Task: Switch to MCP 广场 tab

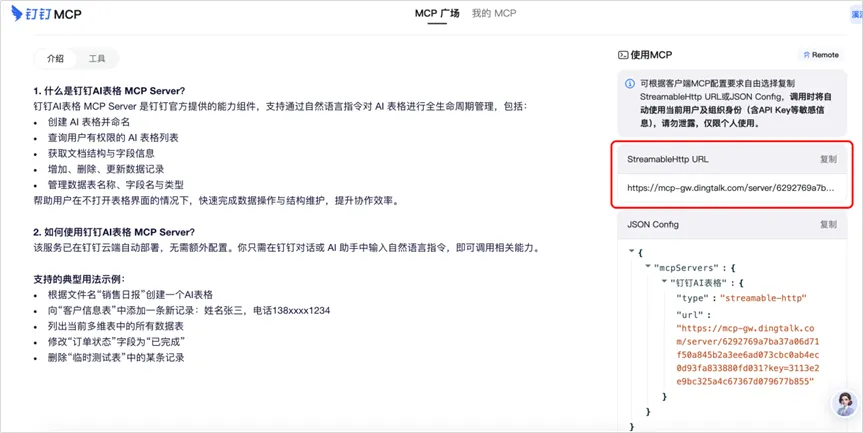Action: pyautogui.click(x=437, y=13)
